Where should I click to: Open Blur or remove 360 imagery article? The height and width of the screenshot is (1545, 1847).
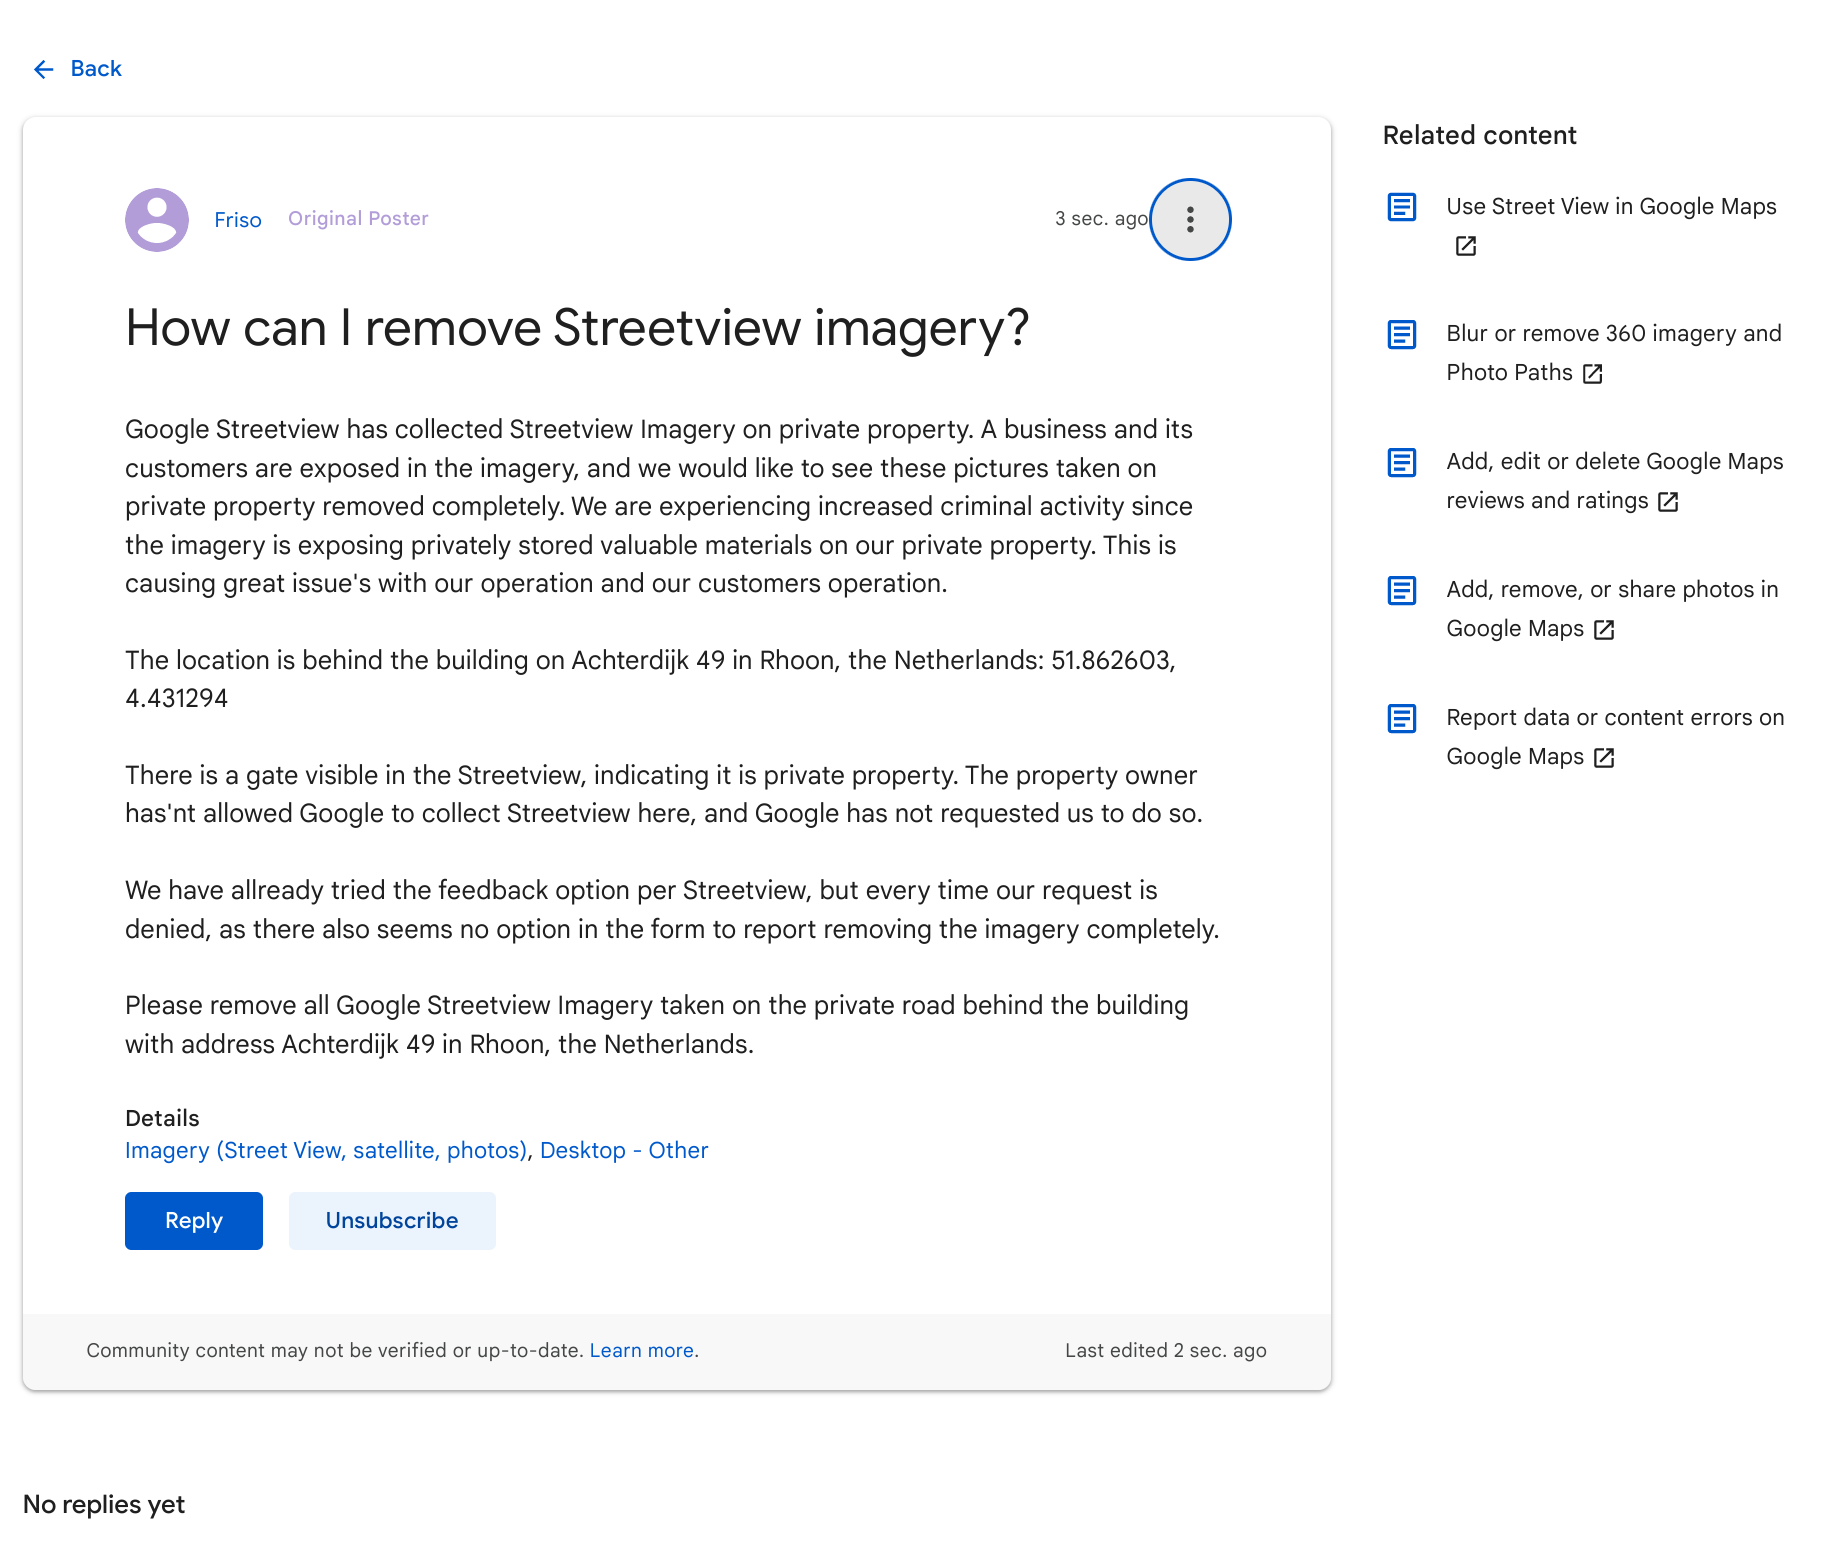[1614, 353]
